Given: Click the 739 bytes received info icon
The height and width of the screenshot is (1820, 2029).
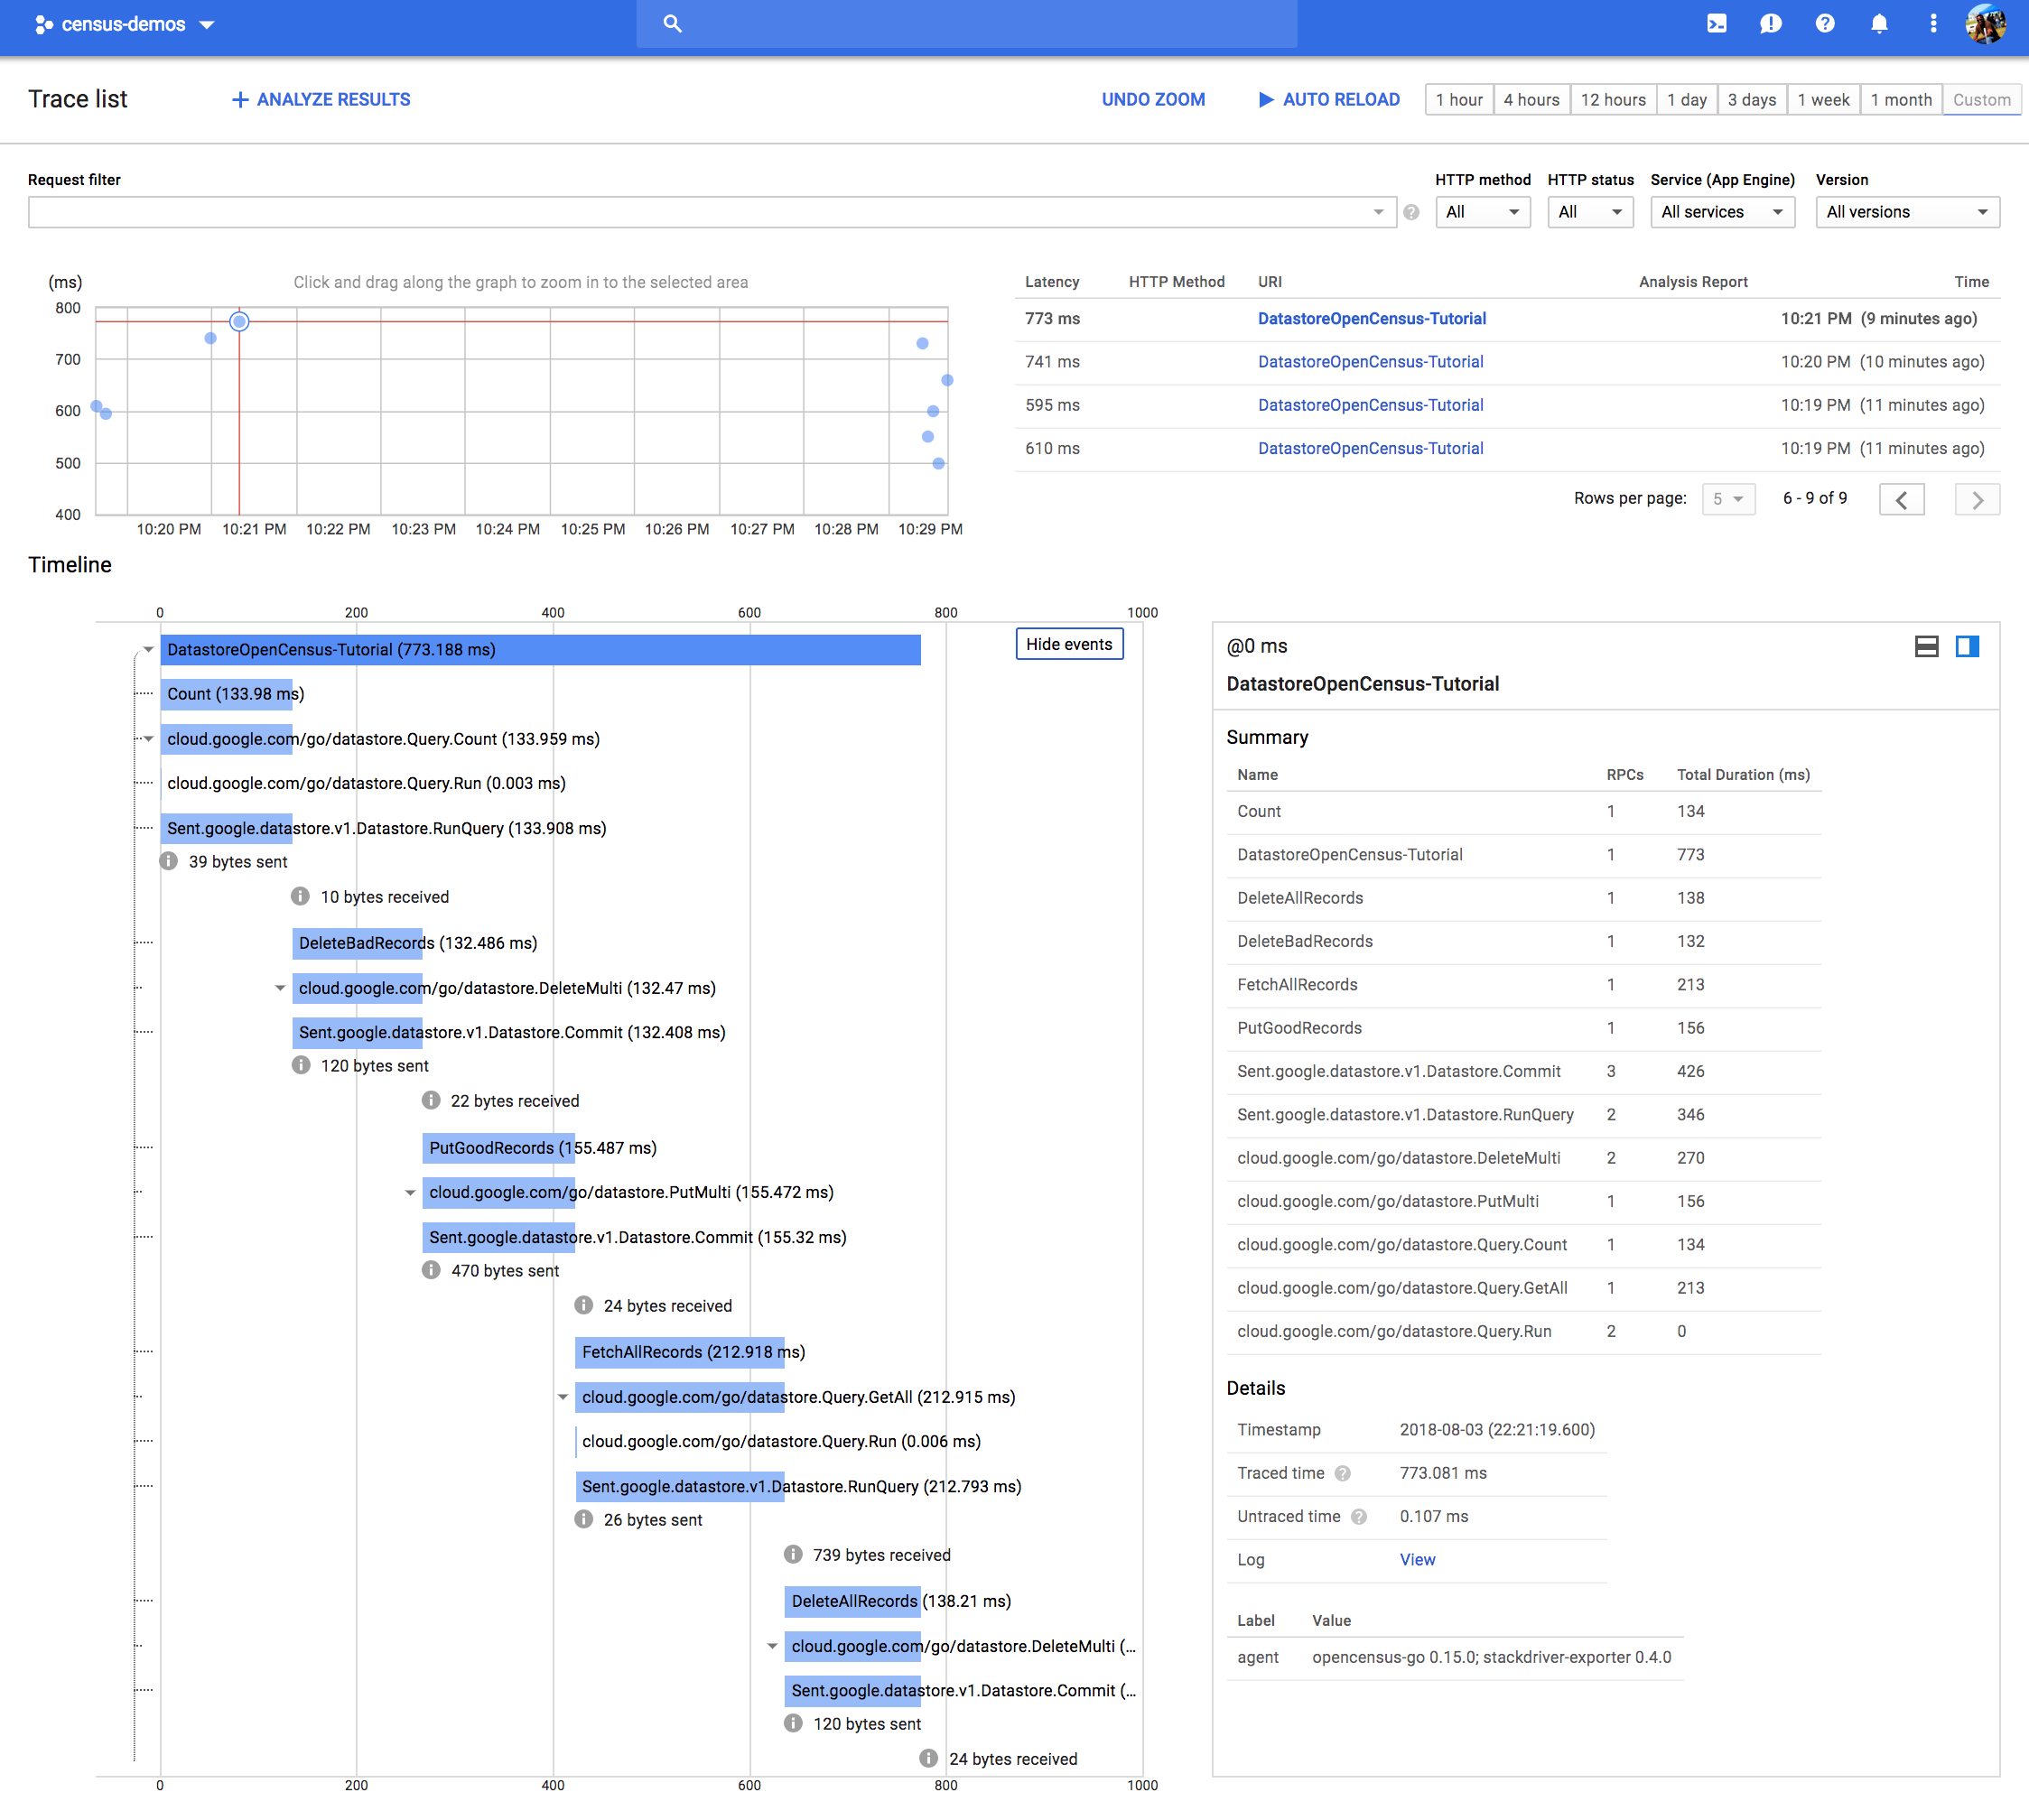Looking at the screenshot, I should click(x=793, y=1554).
